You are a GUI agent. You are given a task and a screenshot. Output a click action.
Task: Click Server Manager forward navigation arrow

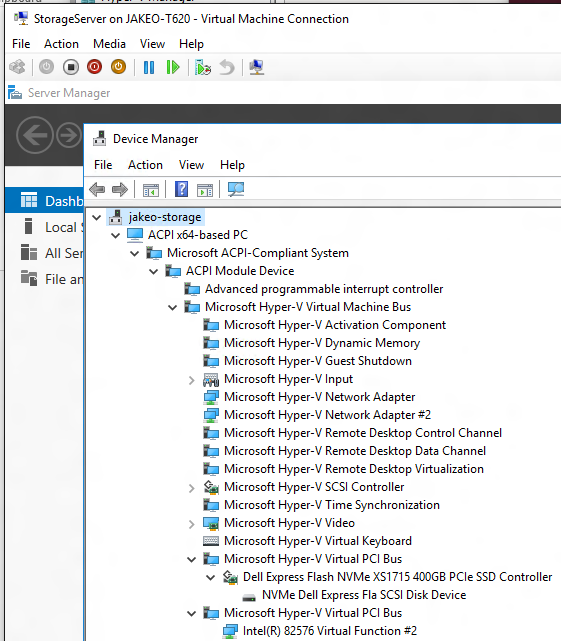tap(69, 135)
